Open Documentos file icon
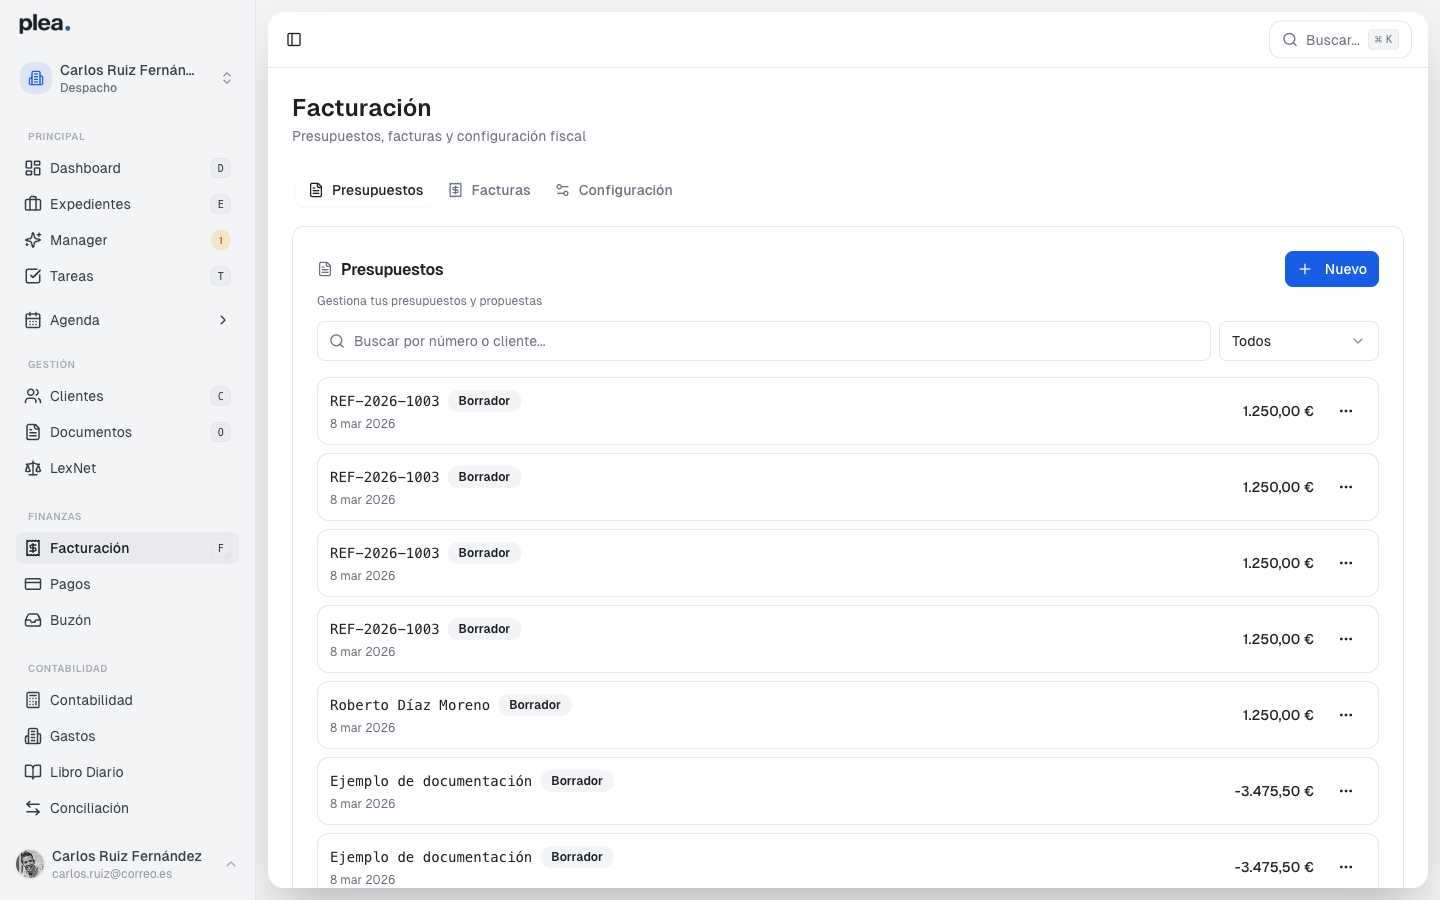The image size is (1440, 900). [x=33, y=432]
